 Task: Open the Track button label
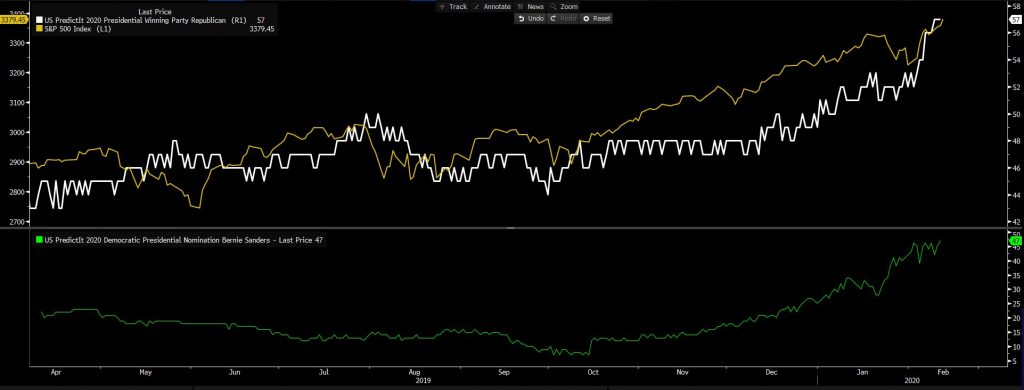458,7
